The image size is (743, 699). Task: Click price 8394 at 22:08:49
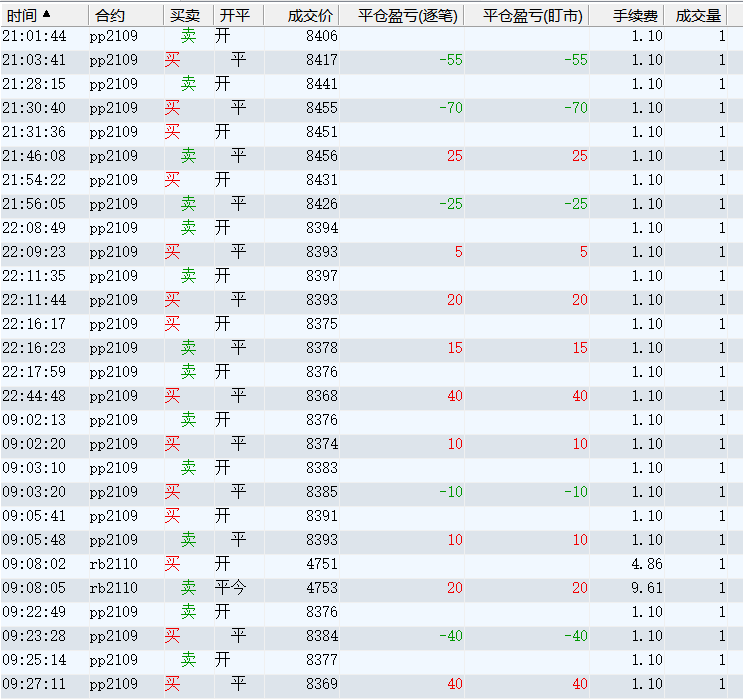coord(322,228)
